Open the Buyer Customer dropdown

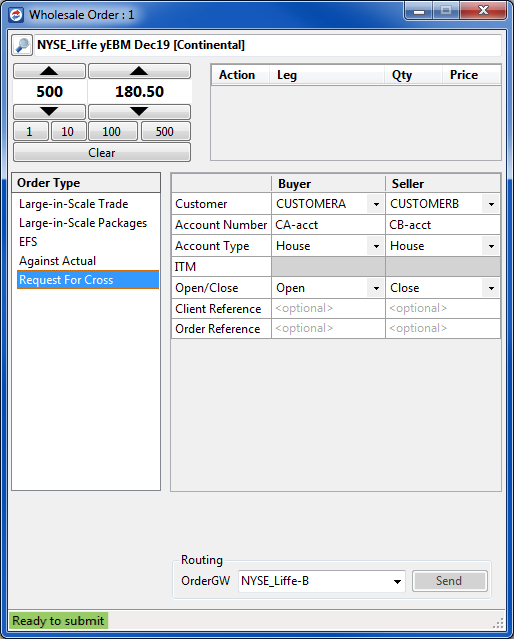point(376,204)
